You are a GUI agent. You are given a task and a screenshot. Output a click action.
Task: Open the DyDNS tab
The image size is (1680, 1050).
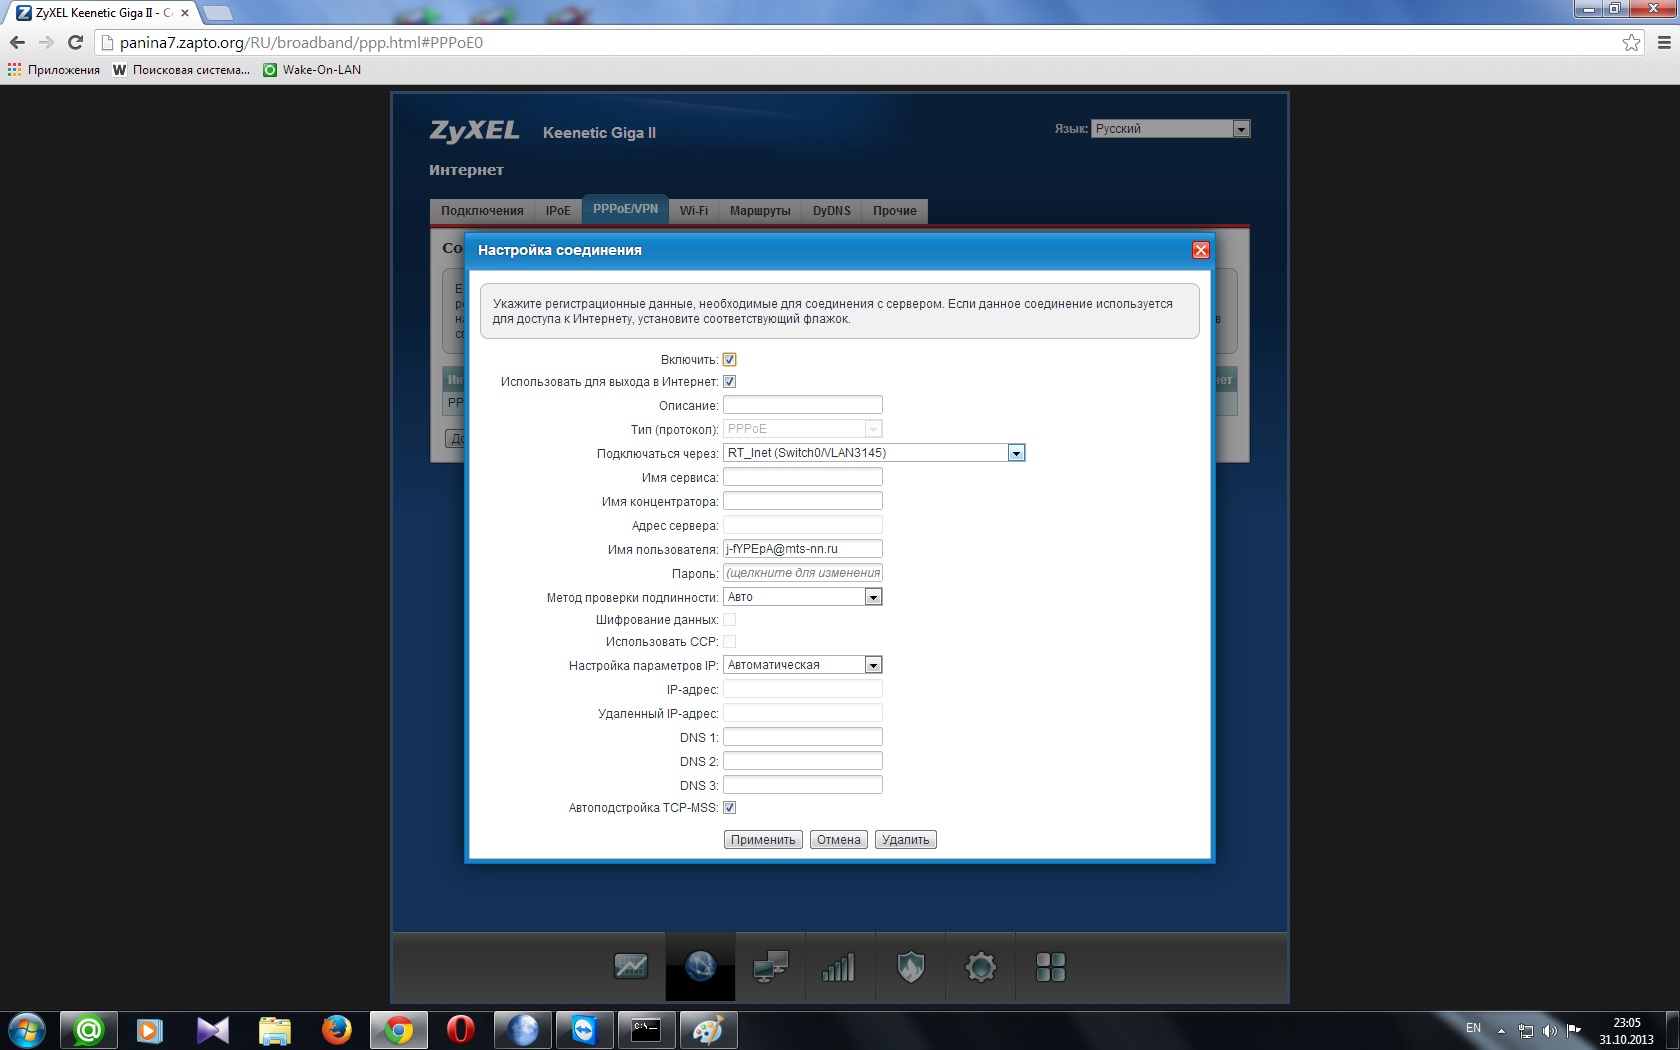[831, 211]
